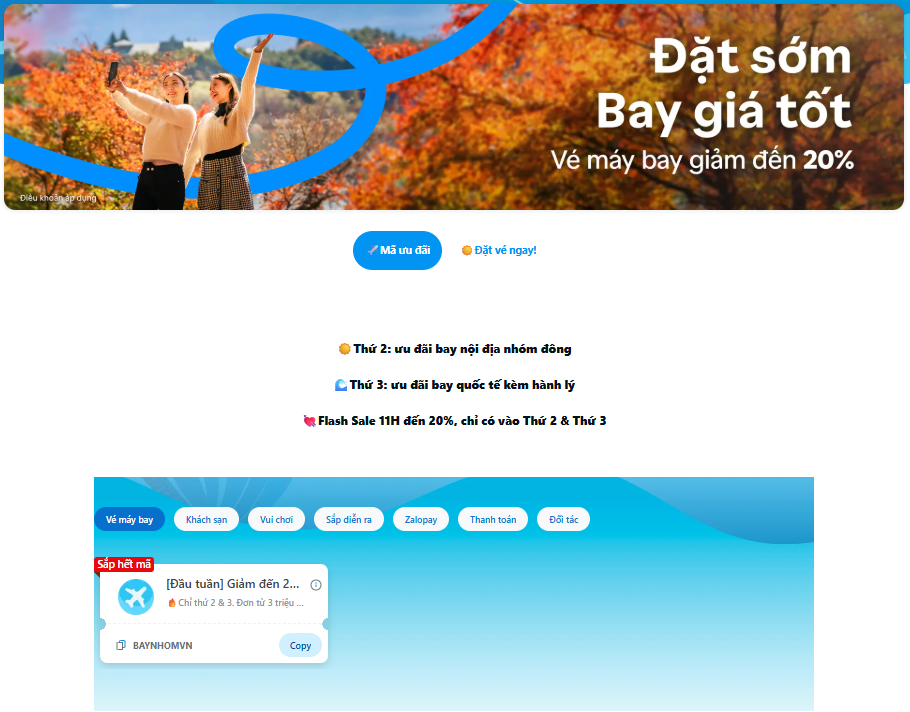910x712 pixels.
Task: Click the sun icon next to Đặt vé ngay
Action: click(467, 250)
